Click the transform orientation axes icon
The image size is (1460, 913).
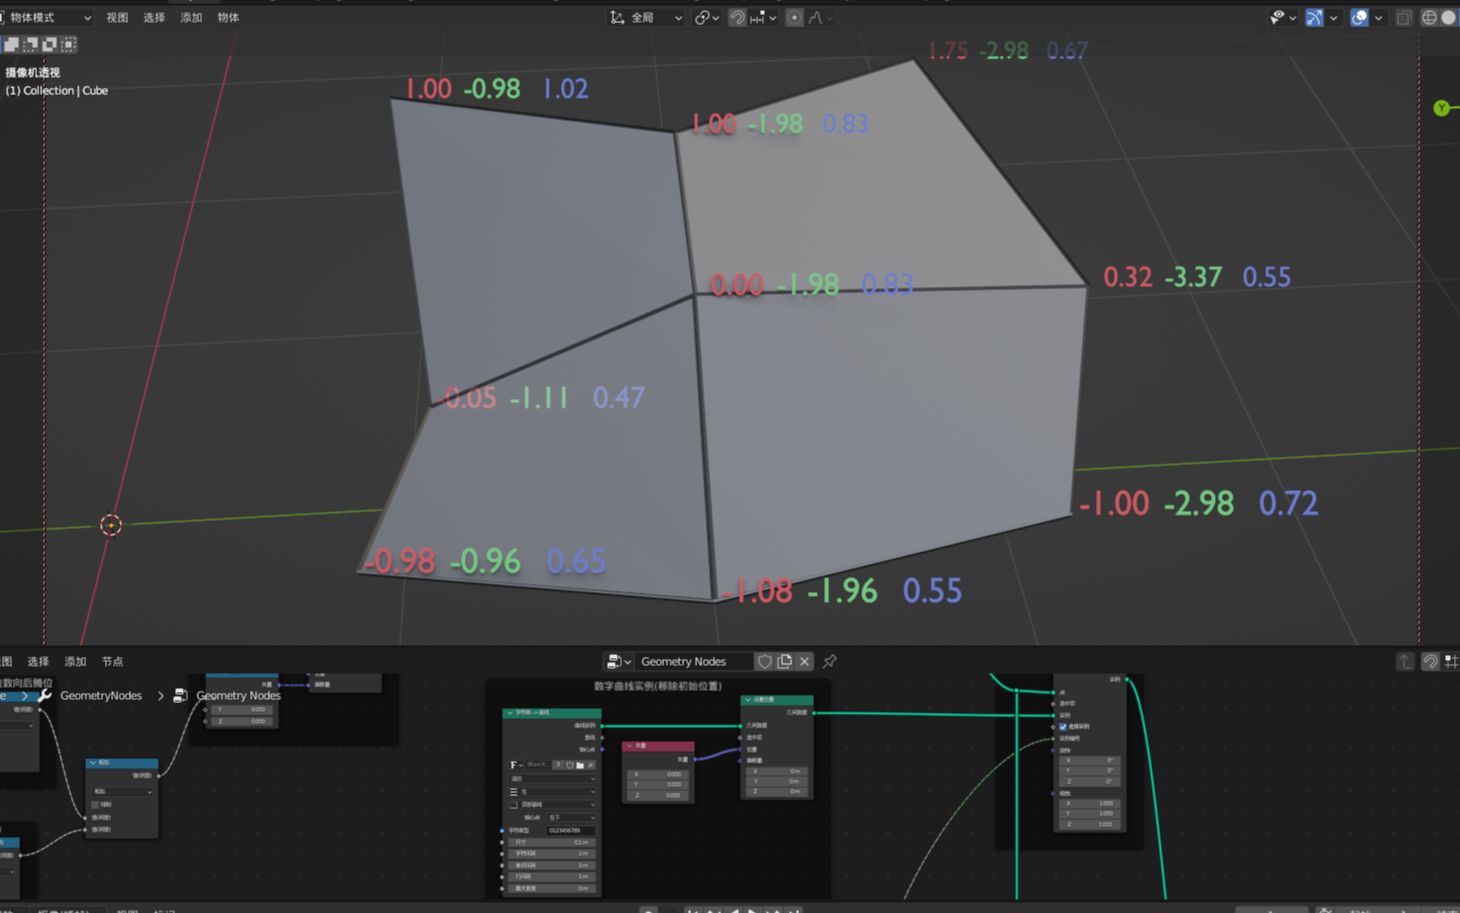click(x=617, y=17)
